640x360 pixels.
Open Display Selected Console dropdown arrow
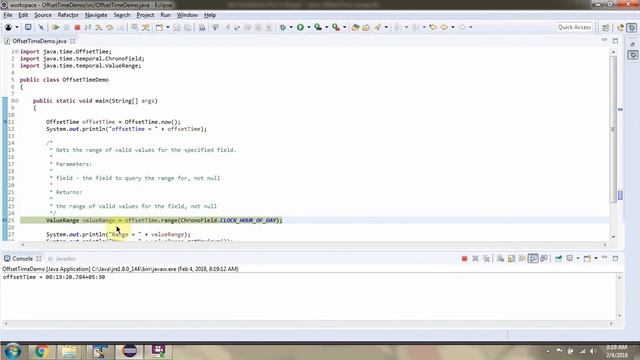(x=578, y=258)
